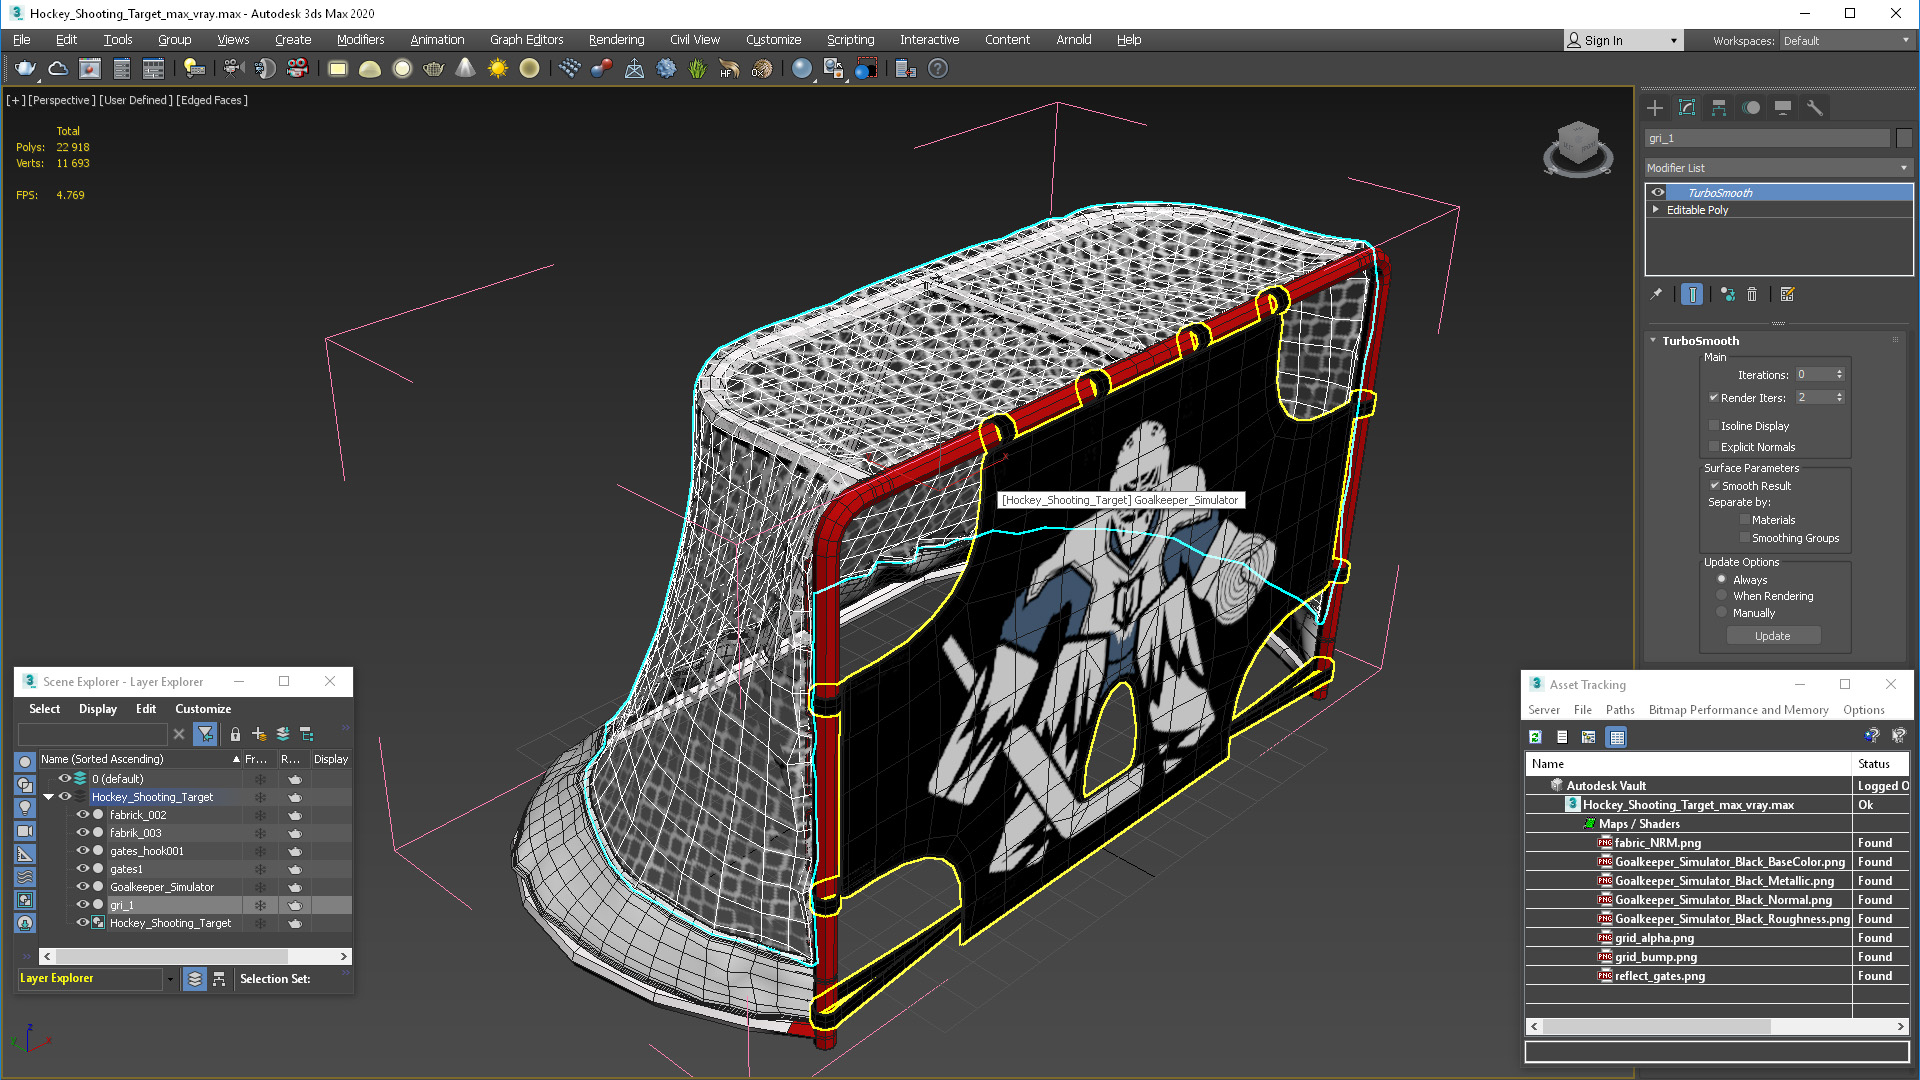1920x1080 pixels.
Task: Toggle TurboSmooth modifier visibility eye
Action: (1658, 192)
